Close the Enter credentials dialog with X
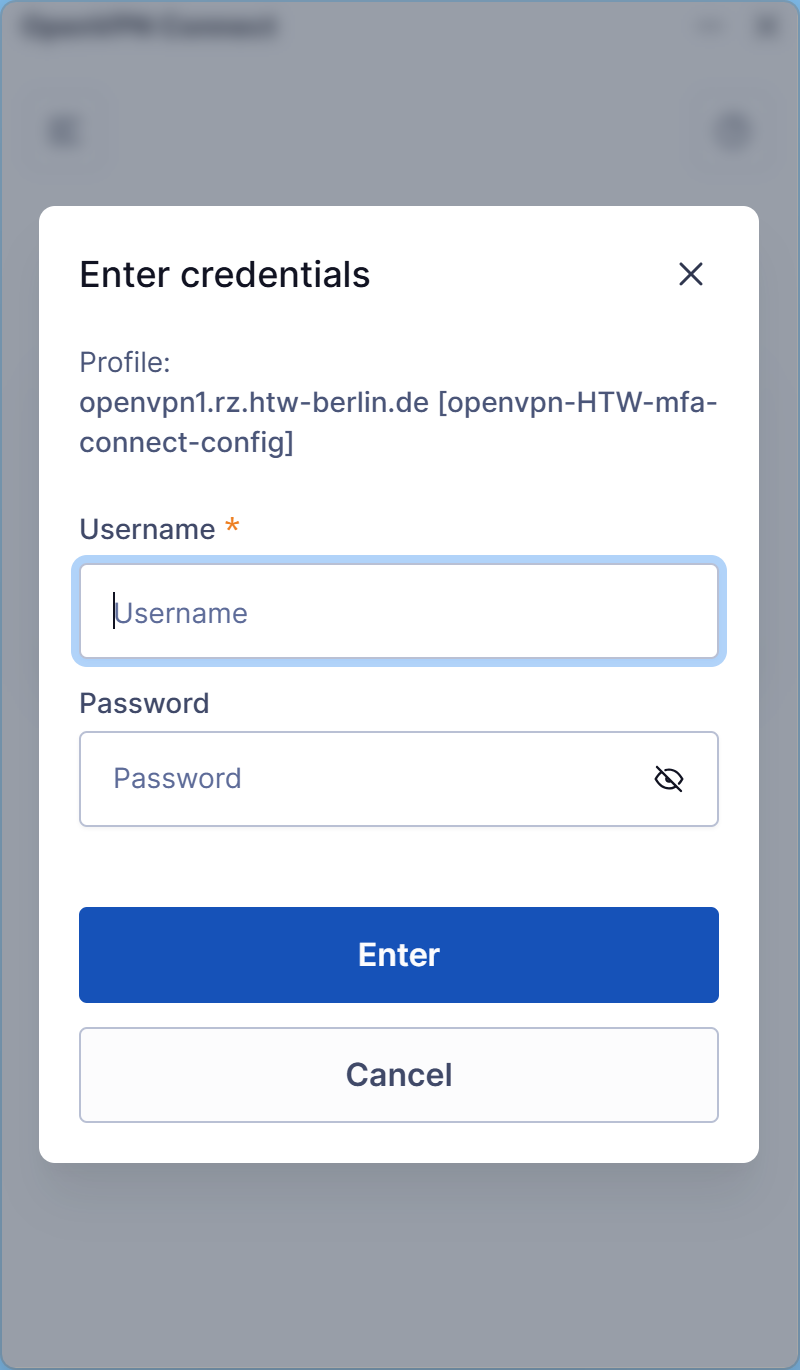This screenshot has width=800, height=1370. click(691, 274)
